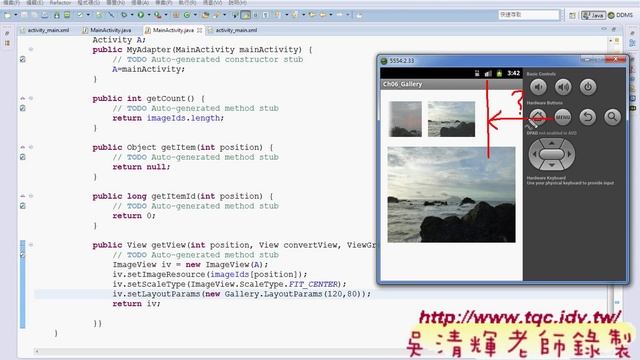
Task: Minimize the editor area
Action: [604, 29]
